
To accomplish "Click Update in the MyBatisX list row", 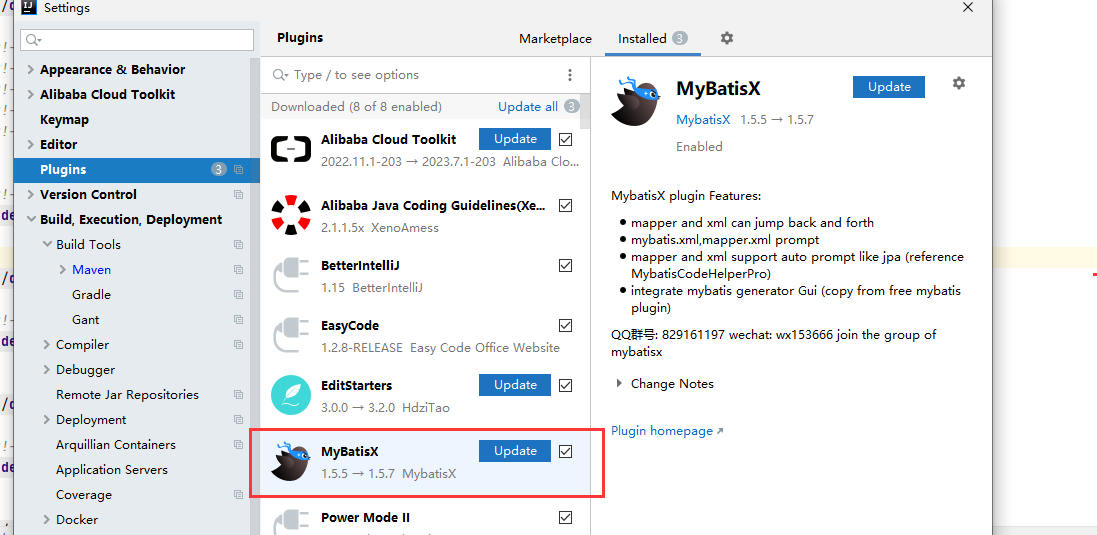I will click(515, 451).
